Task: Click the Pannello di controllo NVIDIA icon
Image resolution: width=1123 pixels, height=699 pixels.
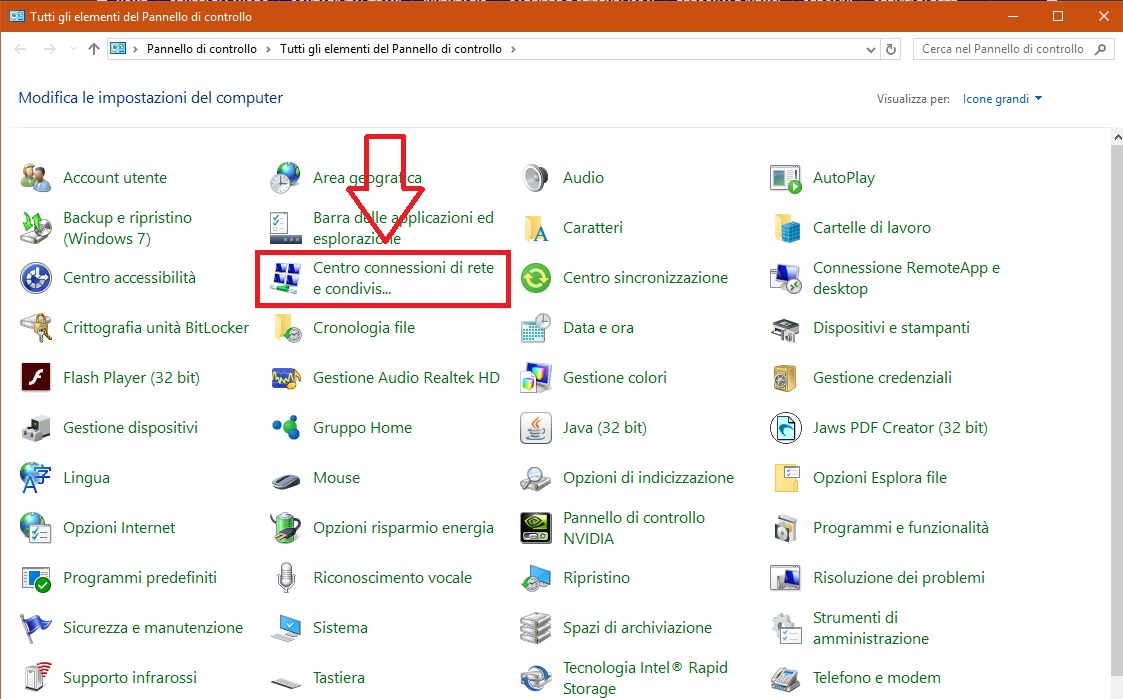Action: [x=536, y=528]
